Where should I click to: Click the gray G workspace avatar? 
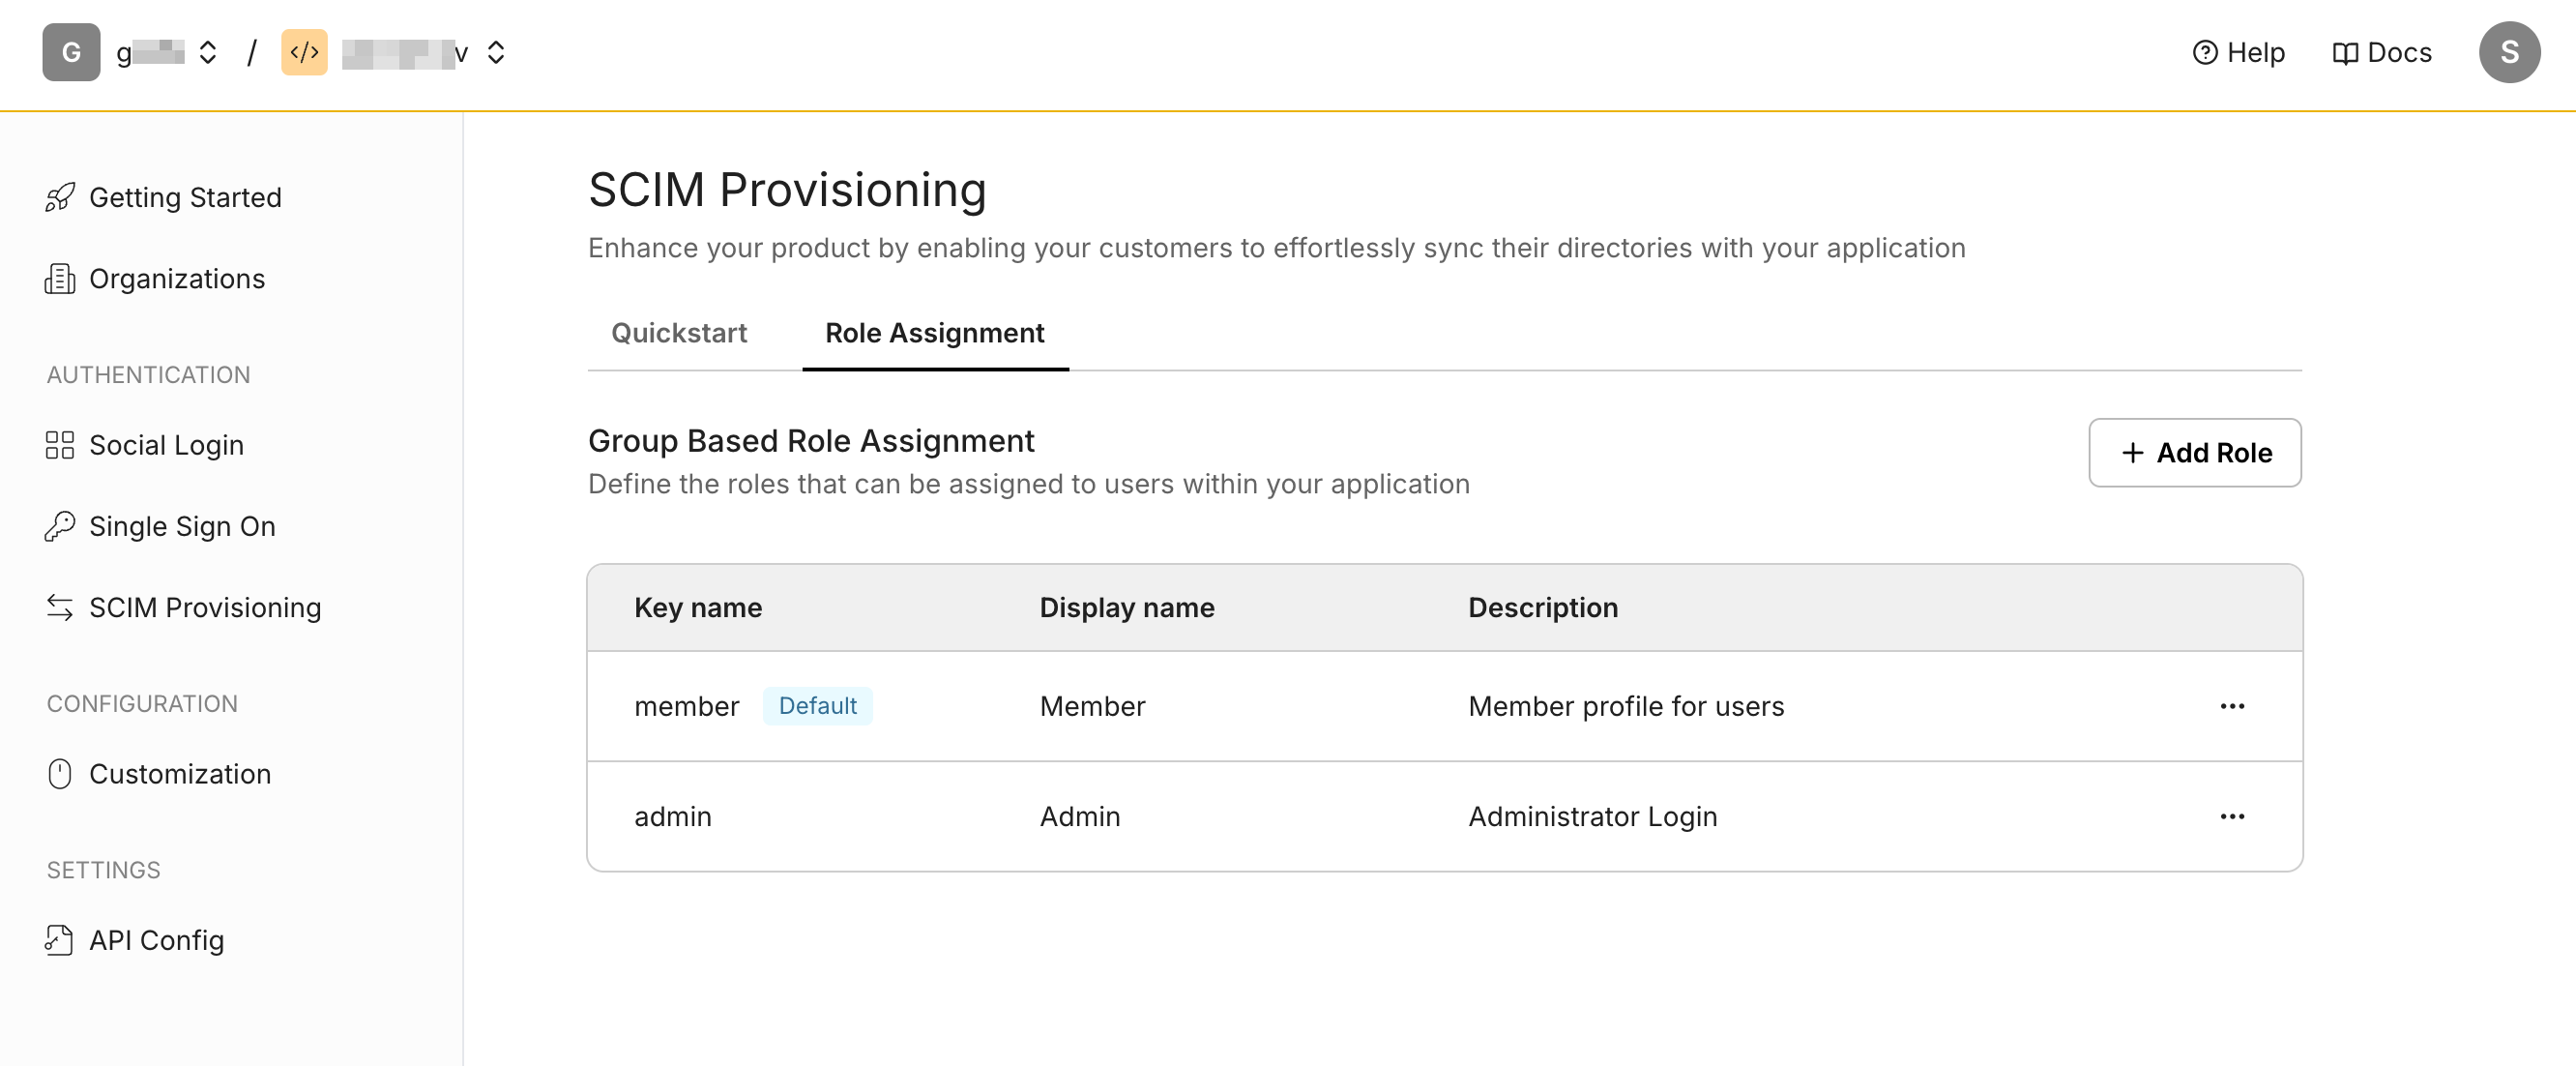71,52
